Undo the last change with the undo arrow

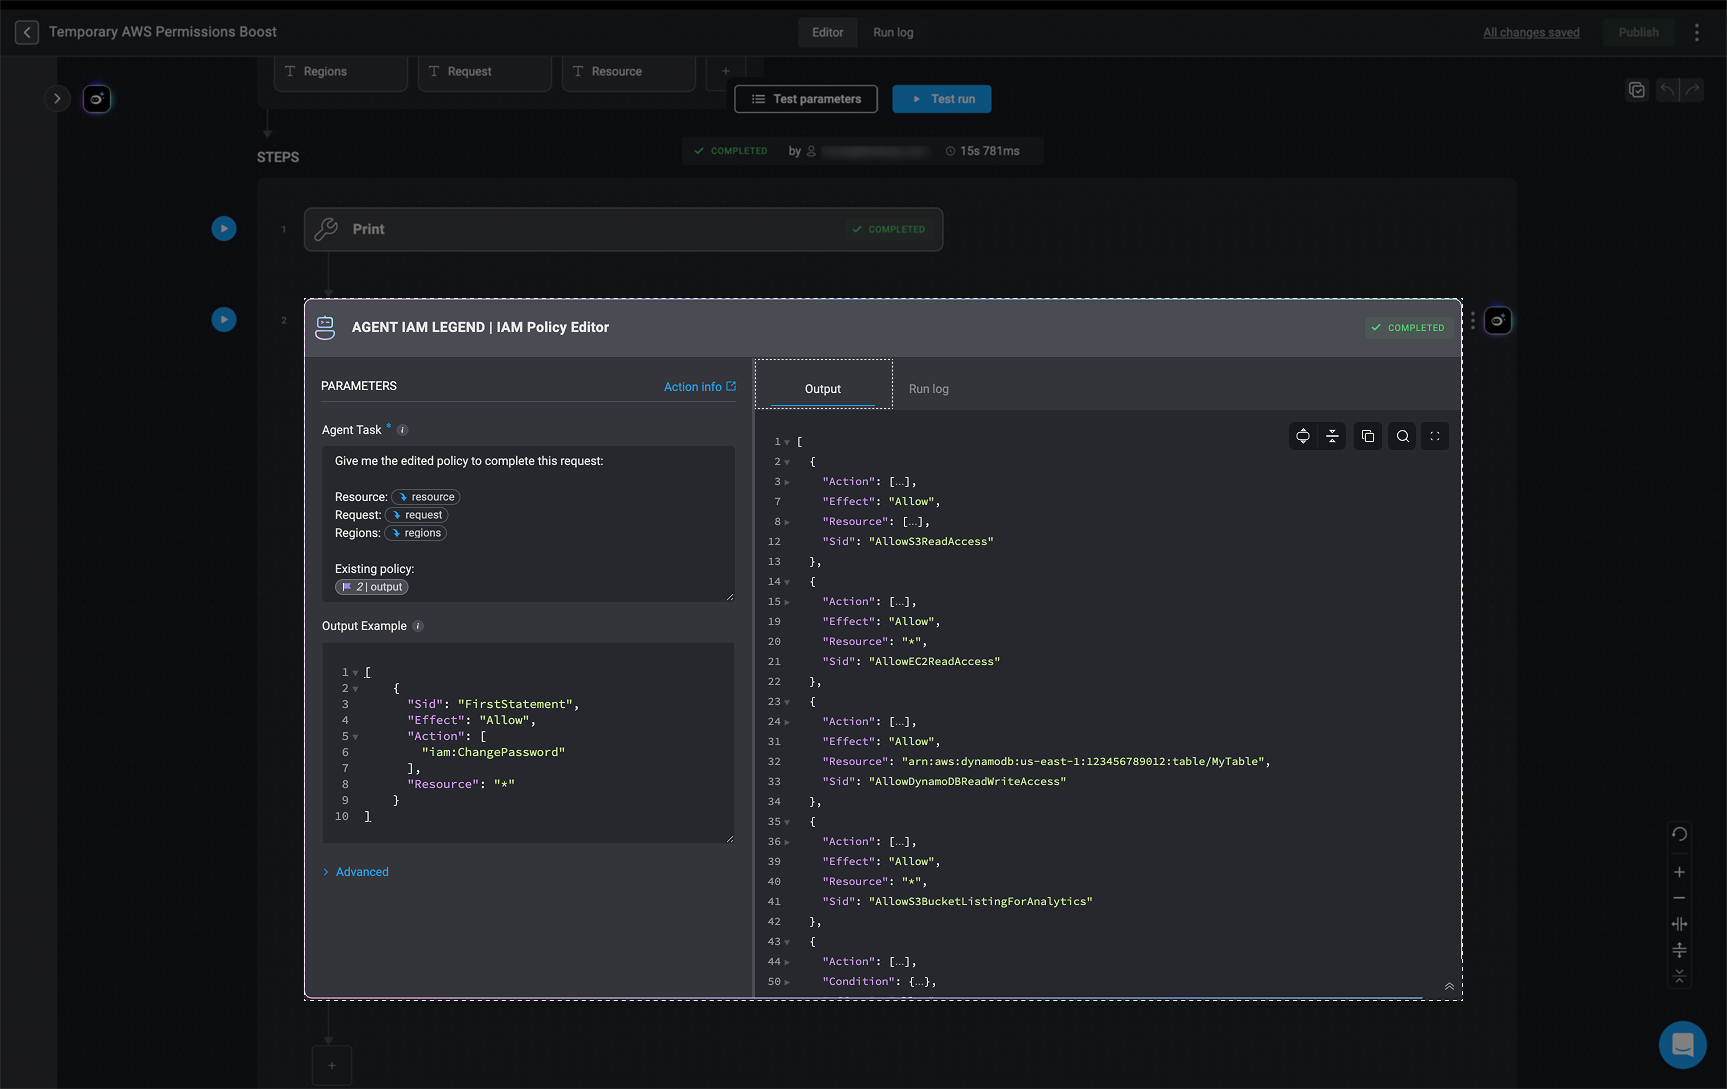coord(1667,90)
